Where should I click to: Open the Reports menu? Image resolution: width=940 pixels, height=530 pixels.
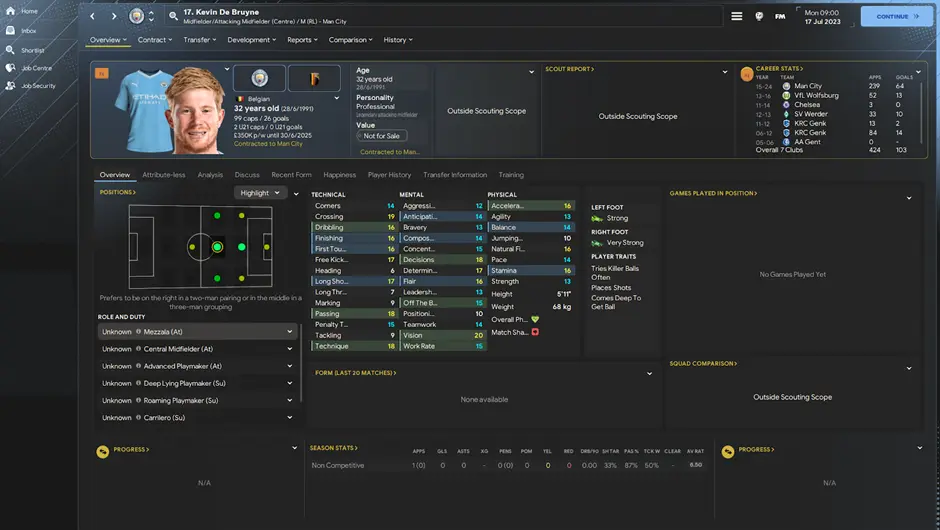click(302, 40)
